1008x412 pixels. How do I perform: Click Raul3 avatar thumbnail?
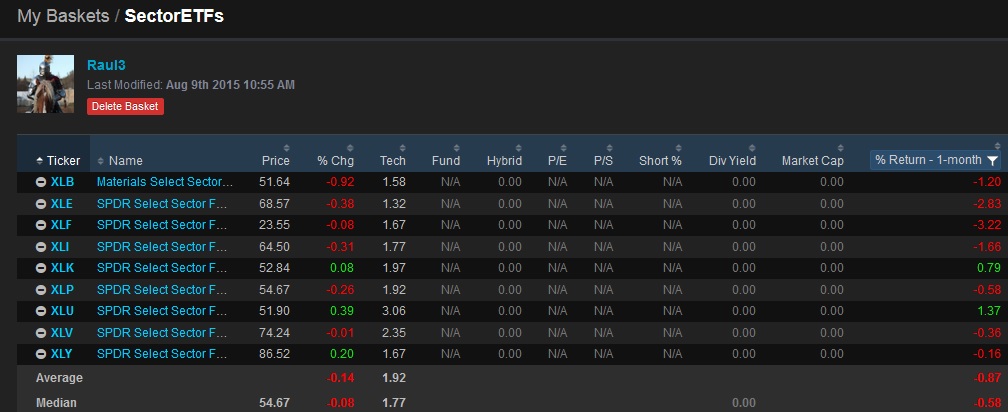pyautogui.click(x=45, y=84)
